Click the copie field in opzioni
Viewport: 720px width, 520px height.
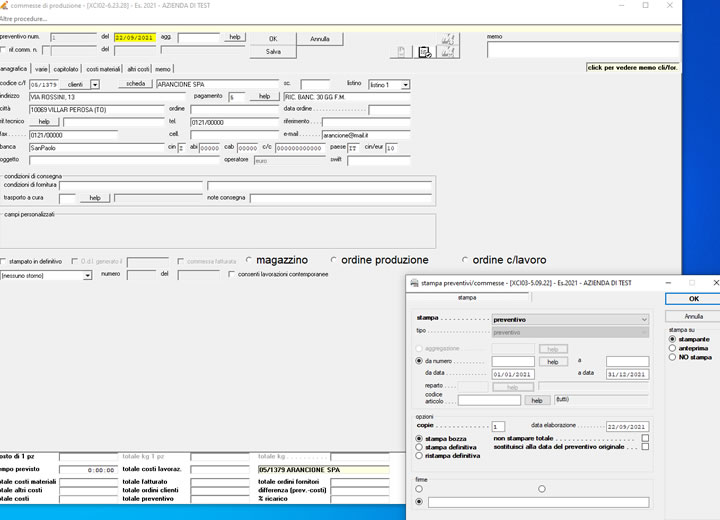click(498, 427)
